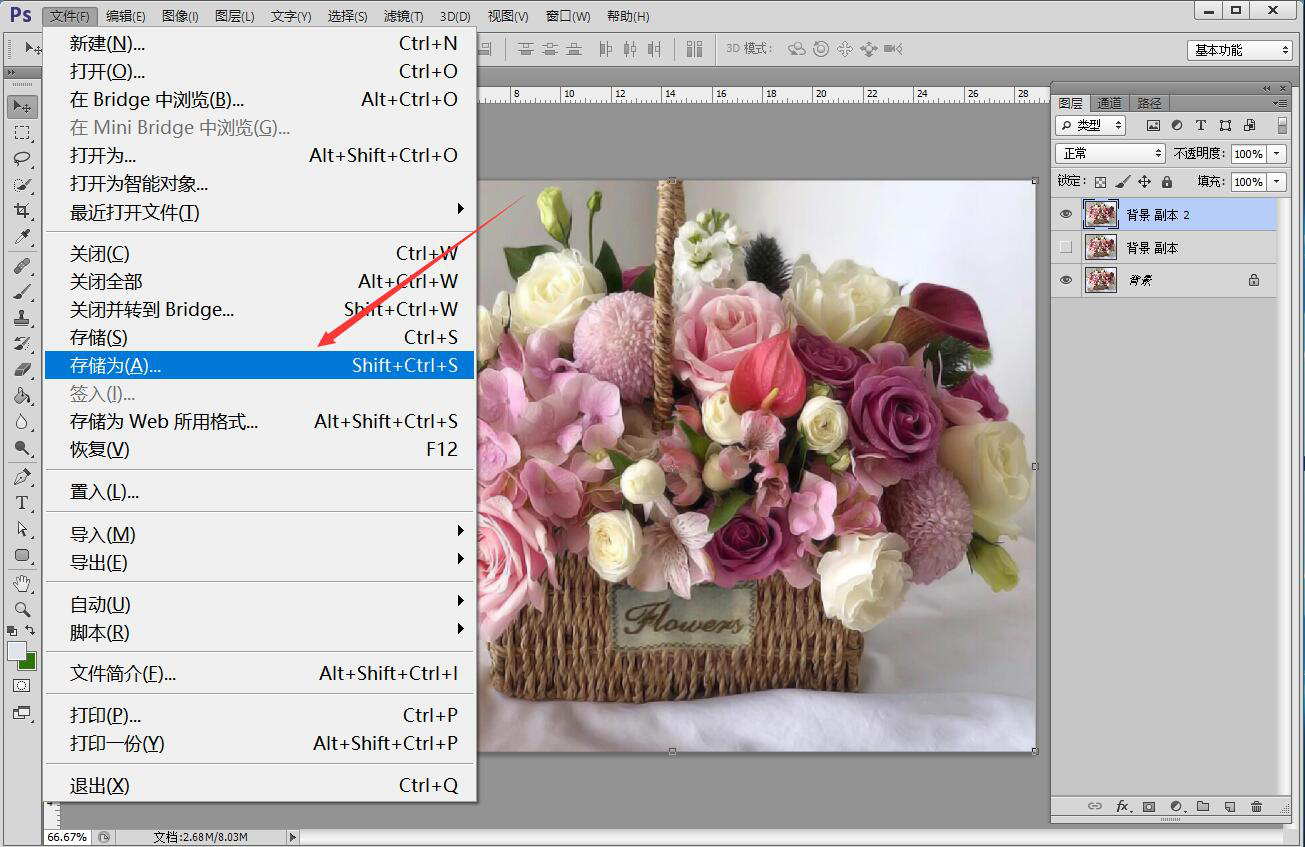The height and width of the screenshot is (847, 1305).
Task: Select the History Brush tool
Action: [x=22, y=344]
